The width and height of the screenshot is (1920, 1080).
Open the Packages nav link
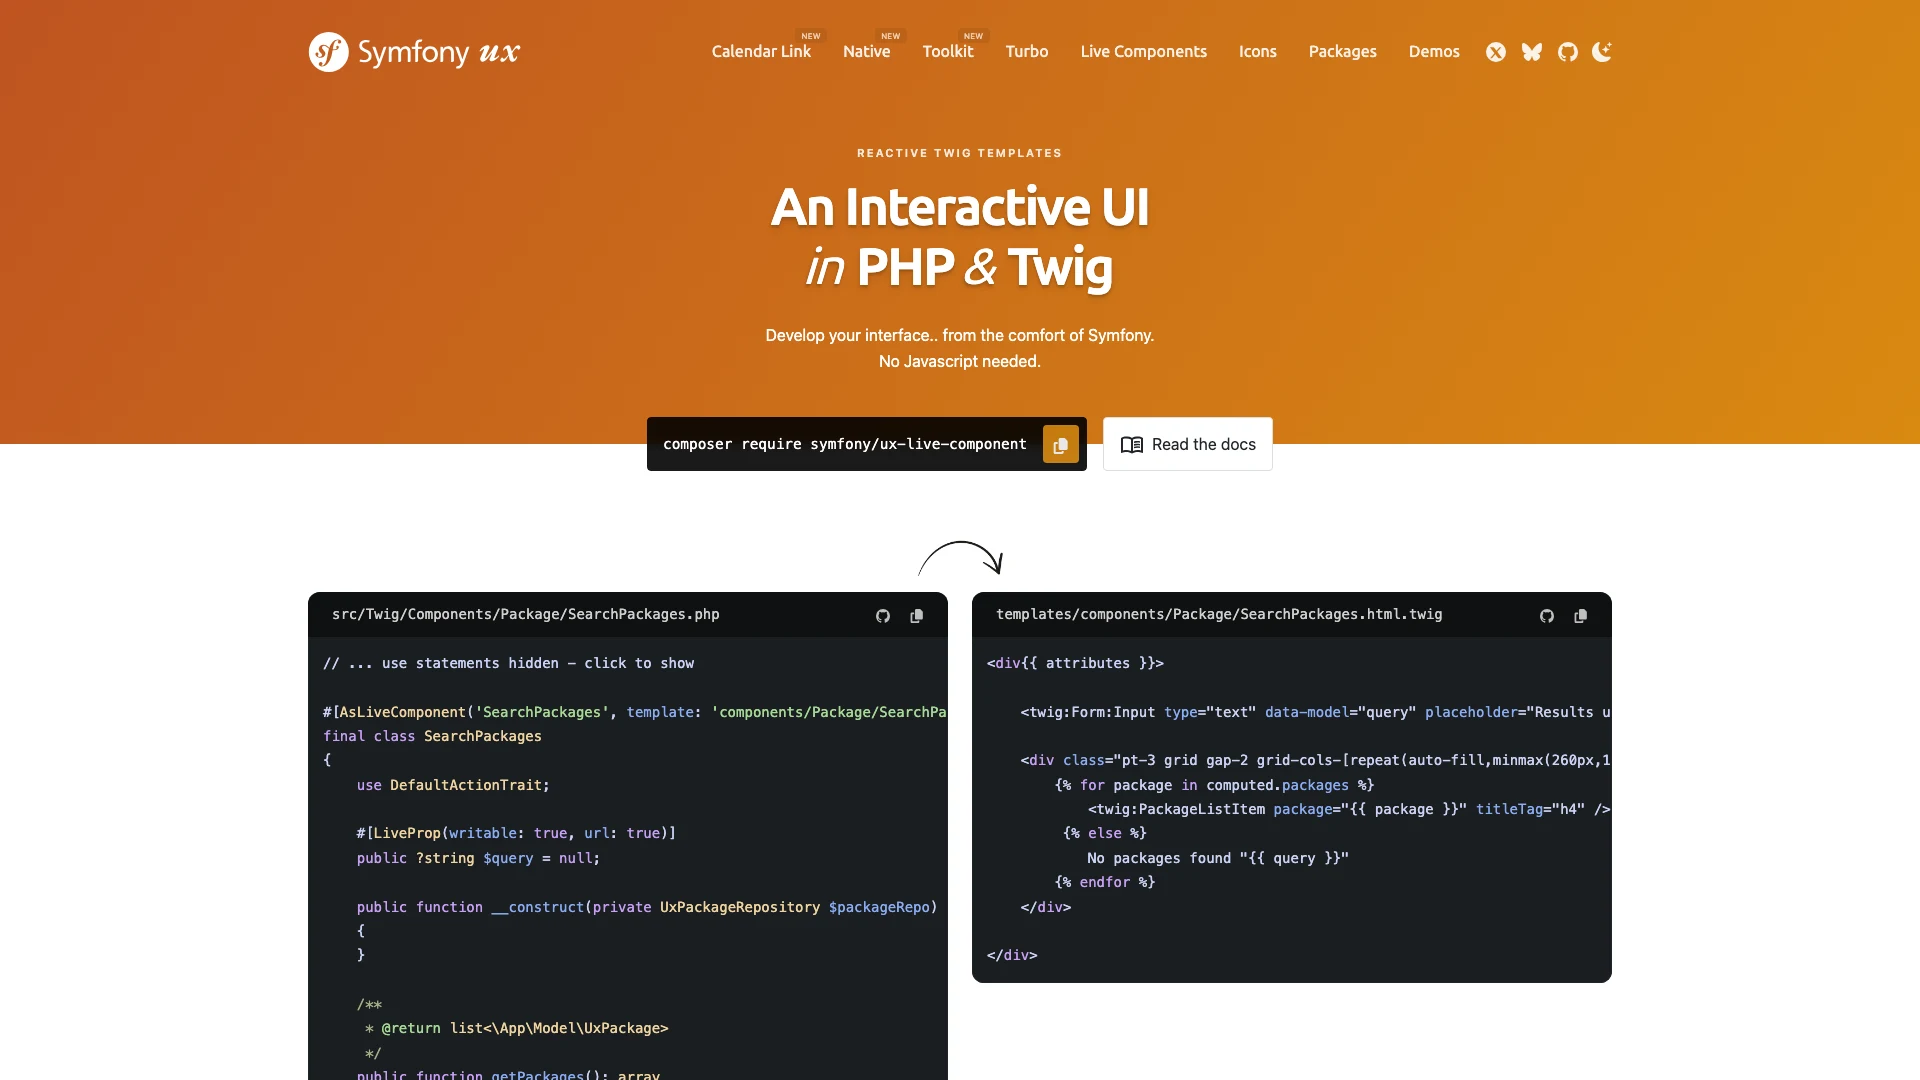(1343, 52)
